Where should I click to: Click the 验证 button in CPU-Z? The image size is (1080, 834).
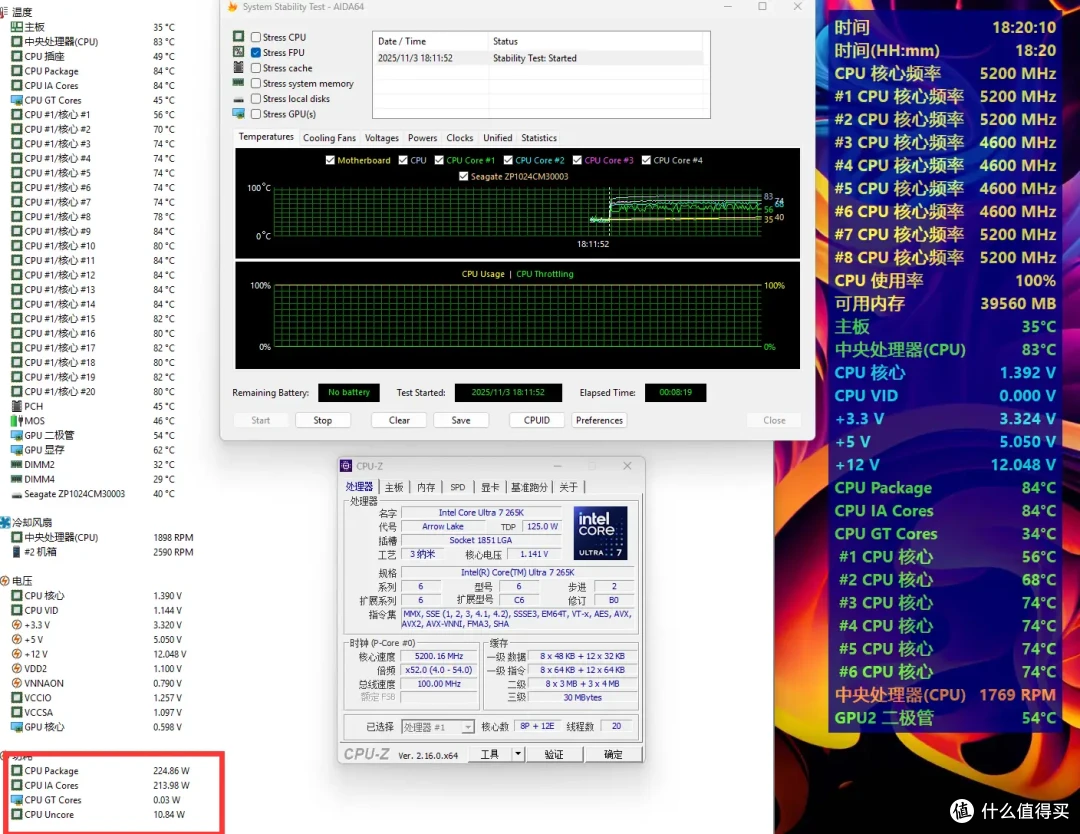point(554,754)
